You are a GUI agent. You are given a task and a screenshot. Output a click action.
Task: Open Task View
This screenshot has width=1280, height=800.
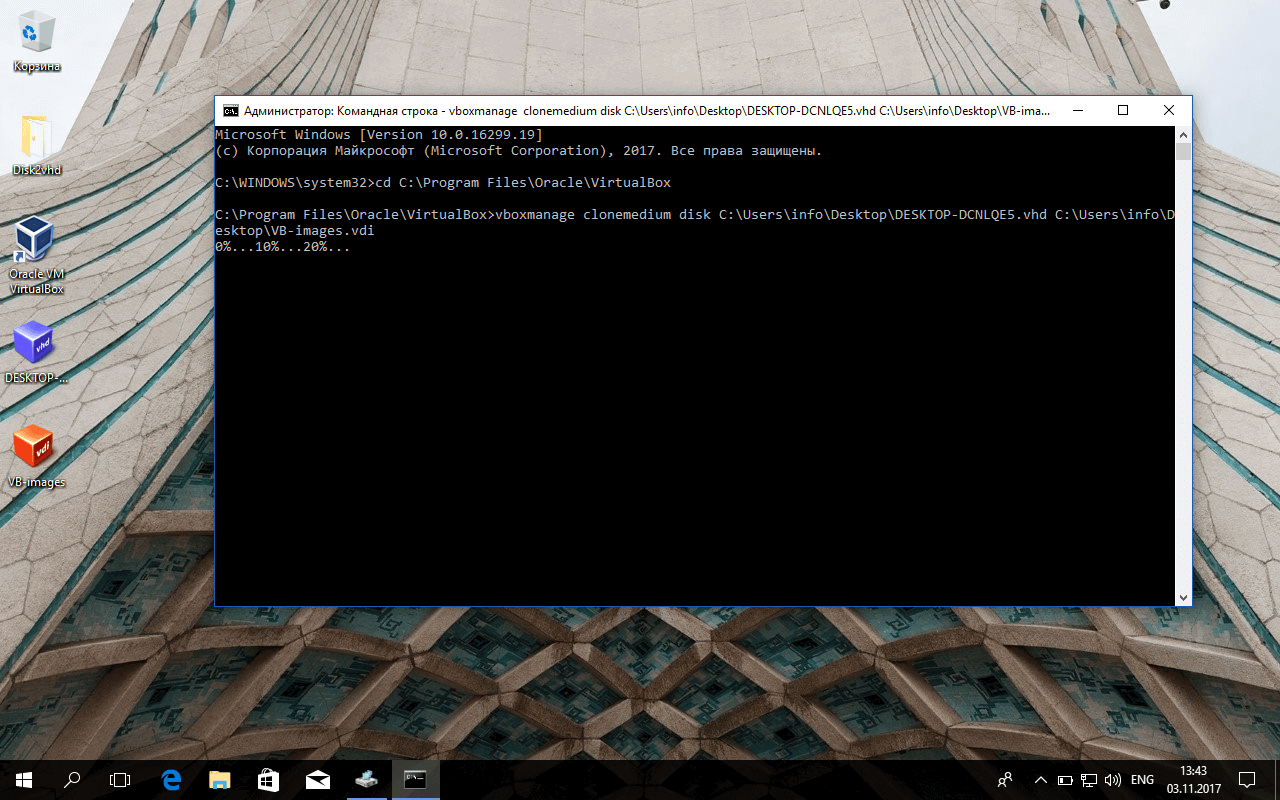pos(120,780)
